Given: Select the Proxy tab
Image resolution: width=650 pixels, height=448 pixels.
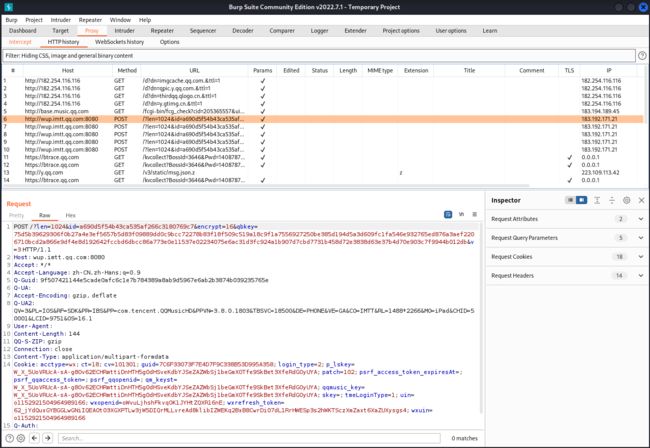Looking at the screenshot, I should [92, 31].
